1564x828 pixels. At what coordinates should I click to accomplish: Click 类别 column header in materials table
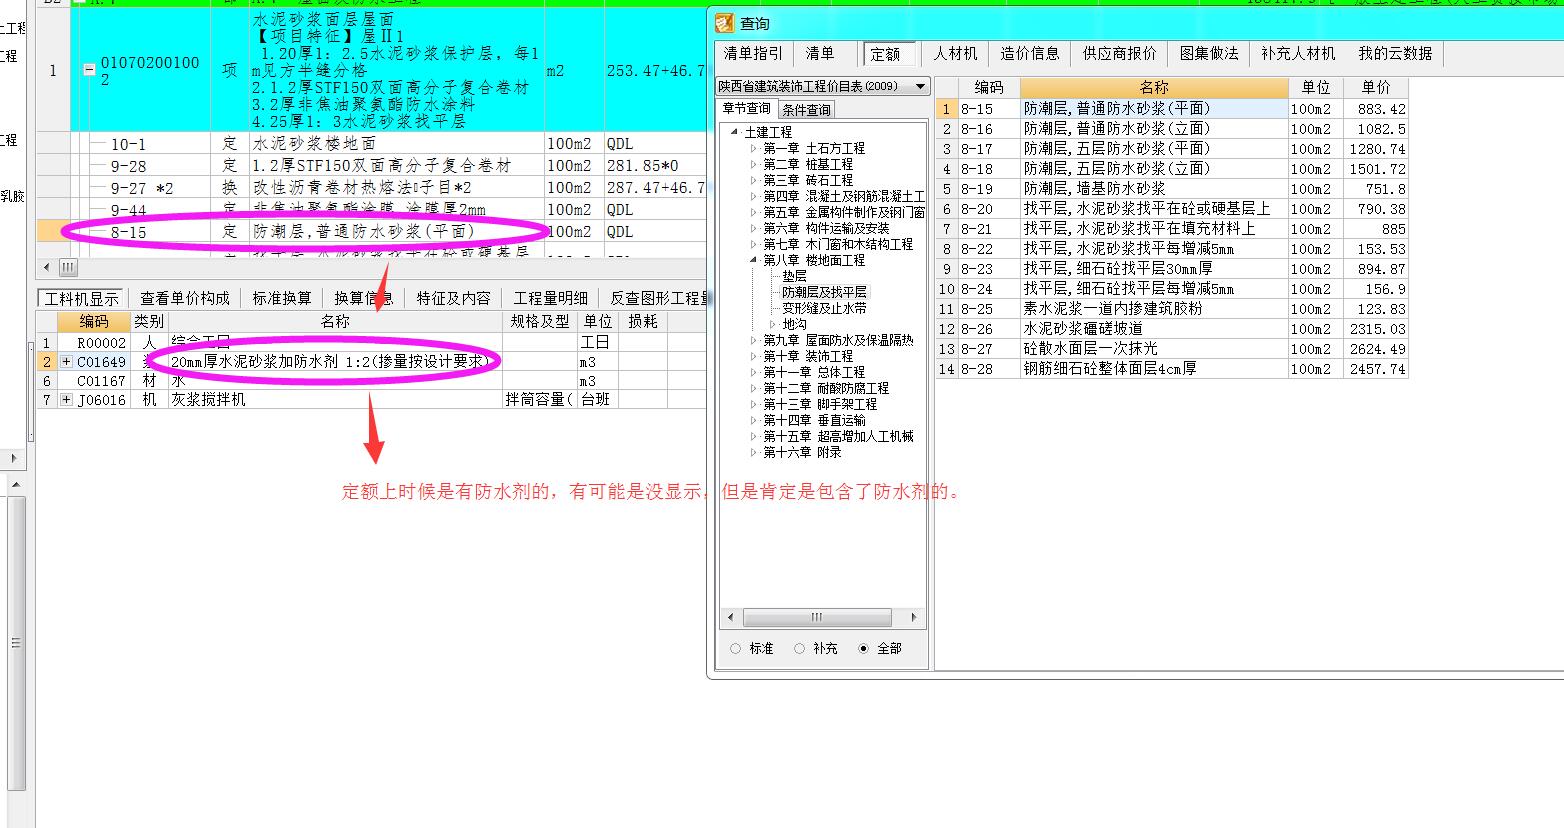[149, 321]
